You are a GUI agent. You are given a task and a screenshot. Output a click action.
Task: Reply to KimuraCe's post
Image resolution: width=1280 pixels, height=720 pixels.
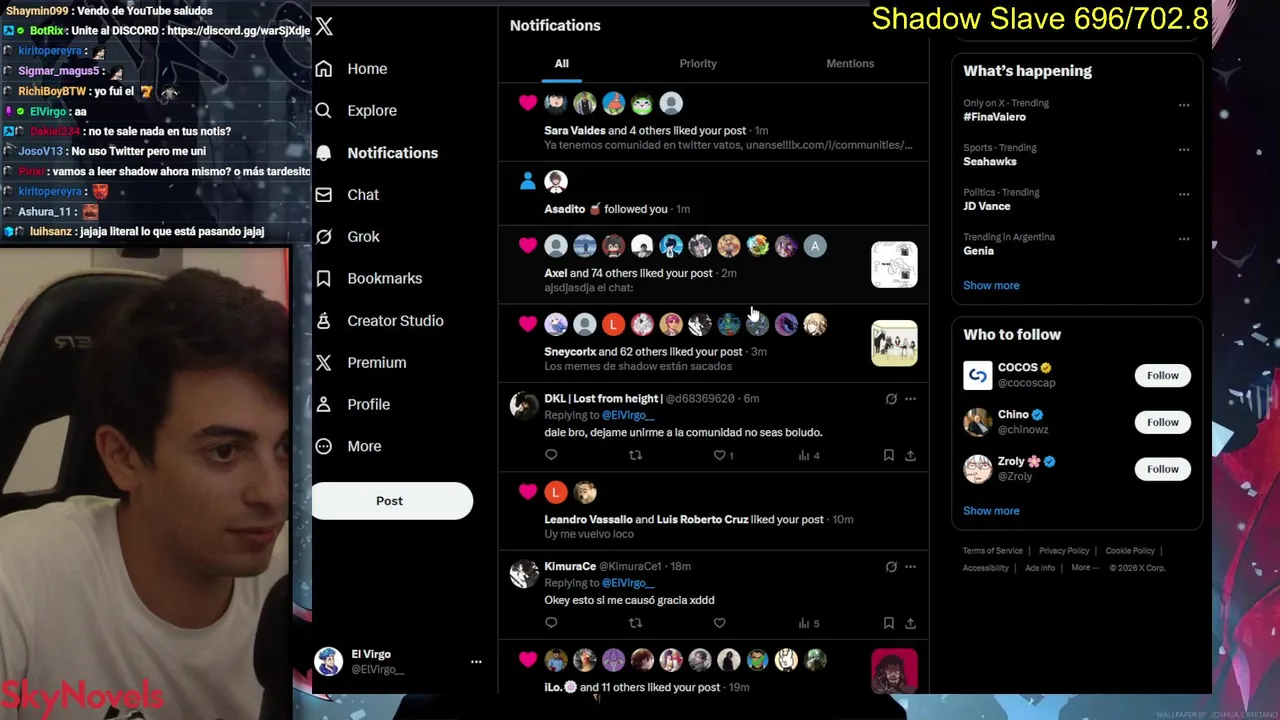point(551,623)
